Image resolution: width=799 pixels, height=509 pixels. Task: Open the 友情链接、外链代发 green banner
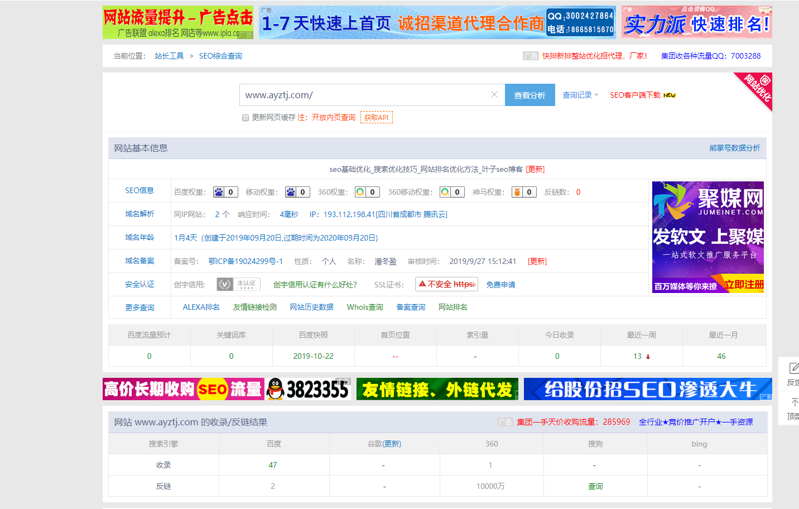click(x=437, y=389)
